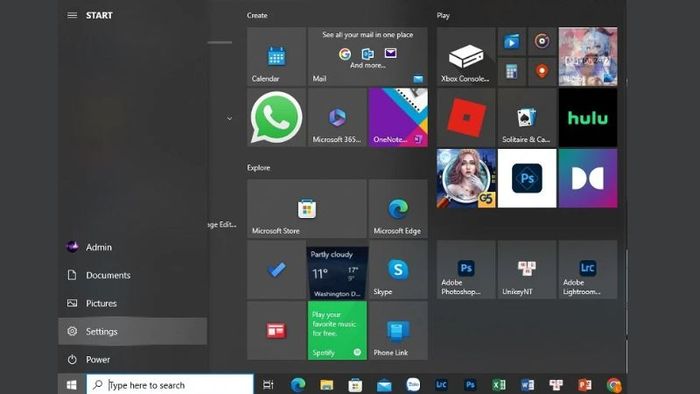
Task: Open Excel from the taskbar
Action: pyautogui.click(x=499, y=385)
